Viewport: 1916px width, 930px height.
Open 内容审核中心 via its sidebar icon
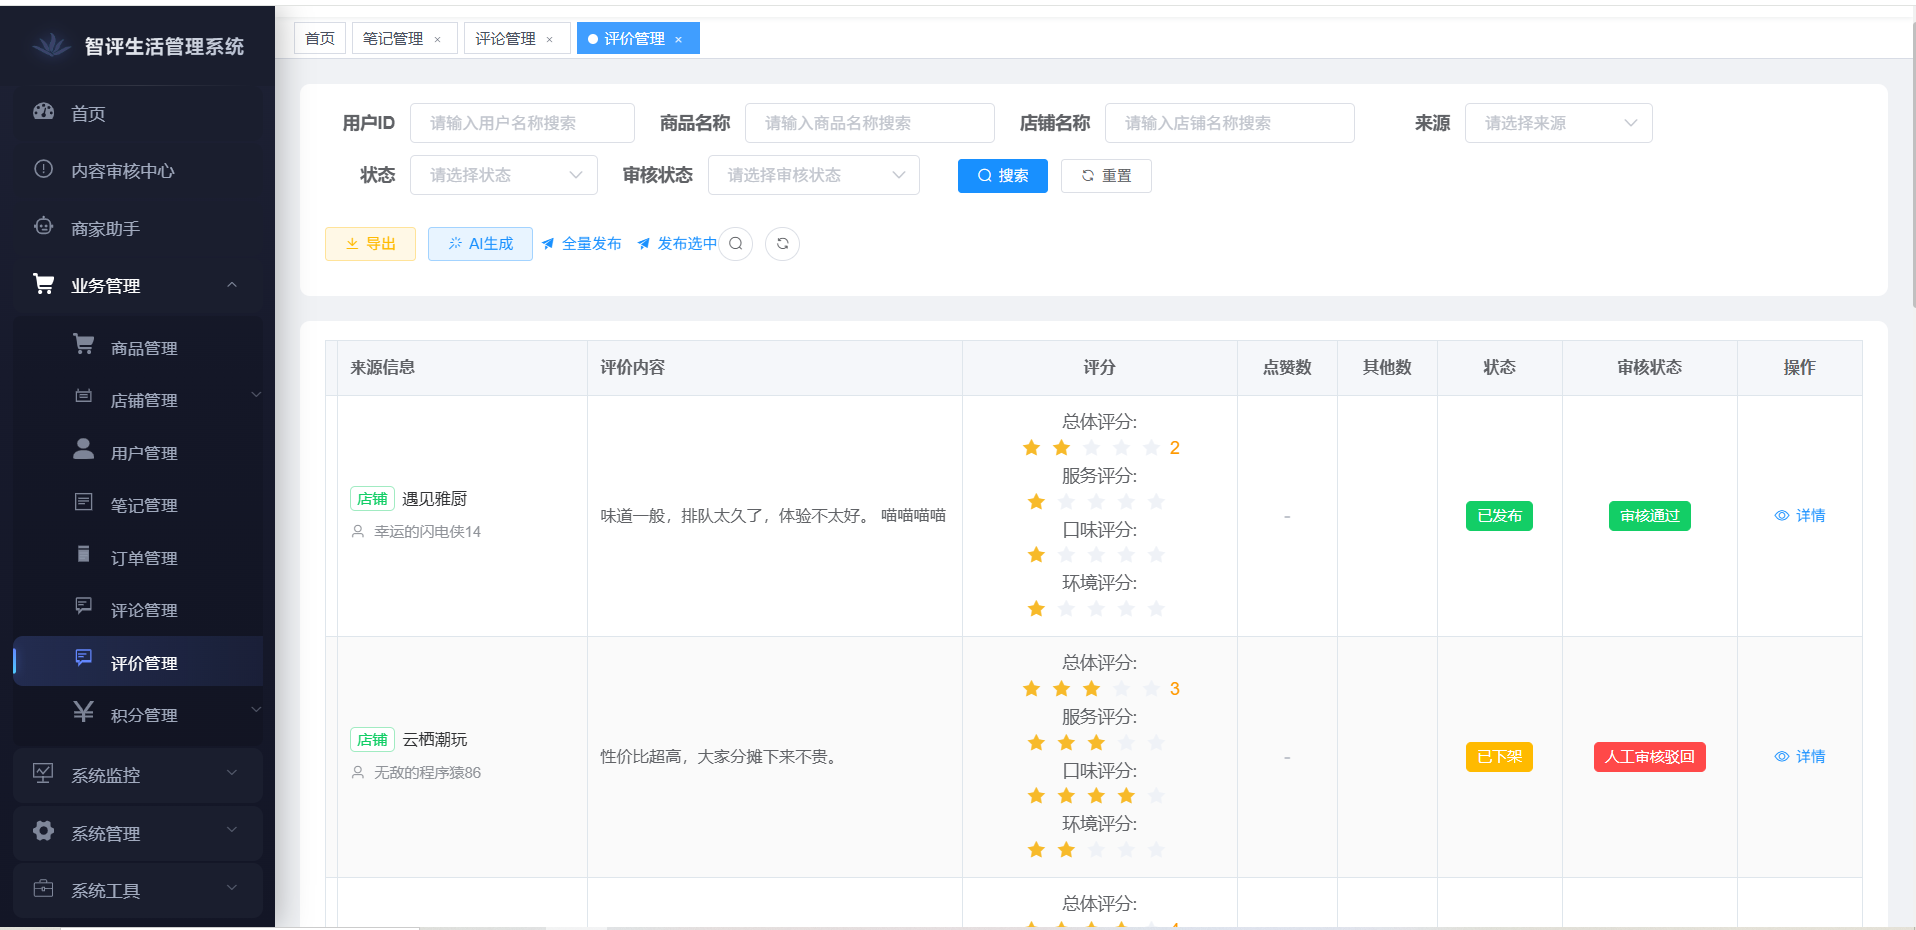tap(43, 170)
